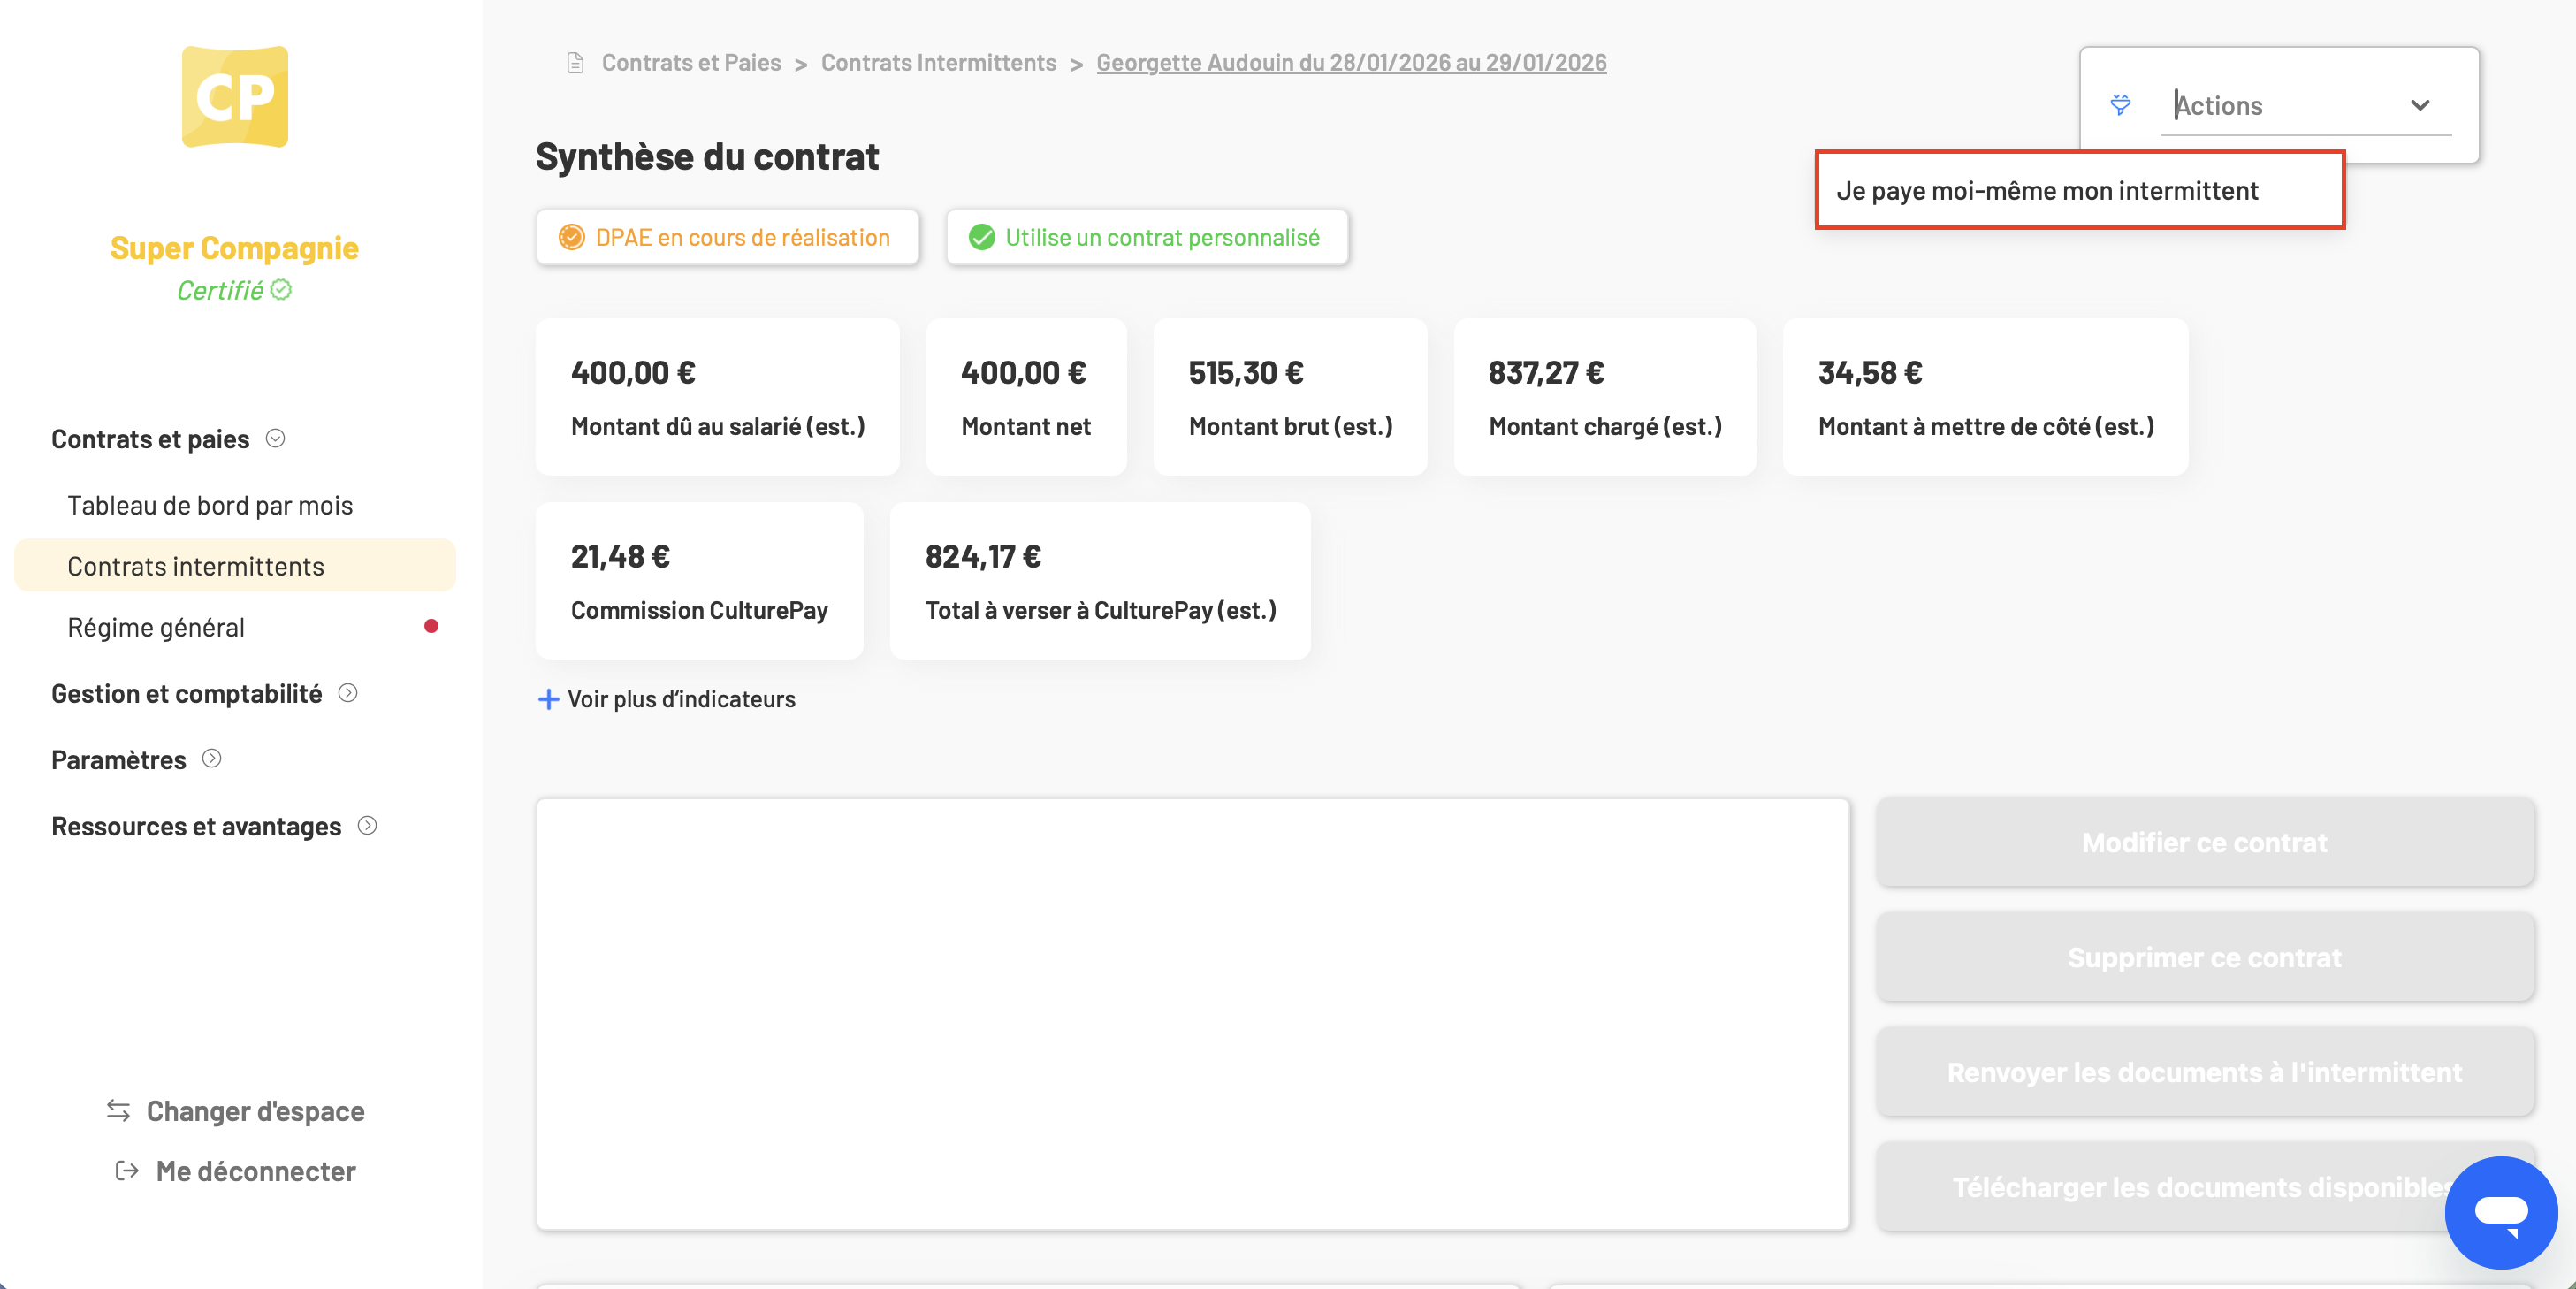Click the logout icon beside Me déconnecter

(127, 1170)
